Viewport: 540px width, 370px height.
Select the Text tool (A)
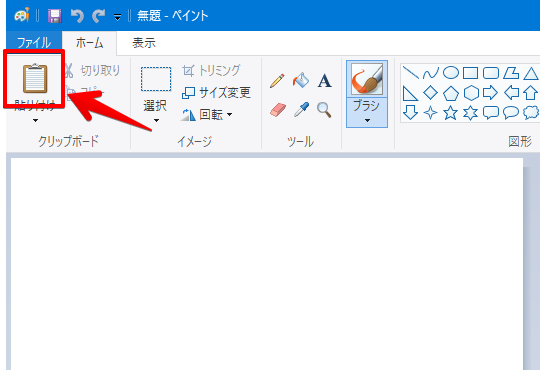click(324, 81)
